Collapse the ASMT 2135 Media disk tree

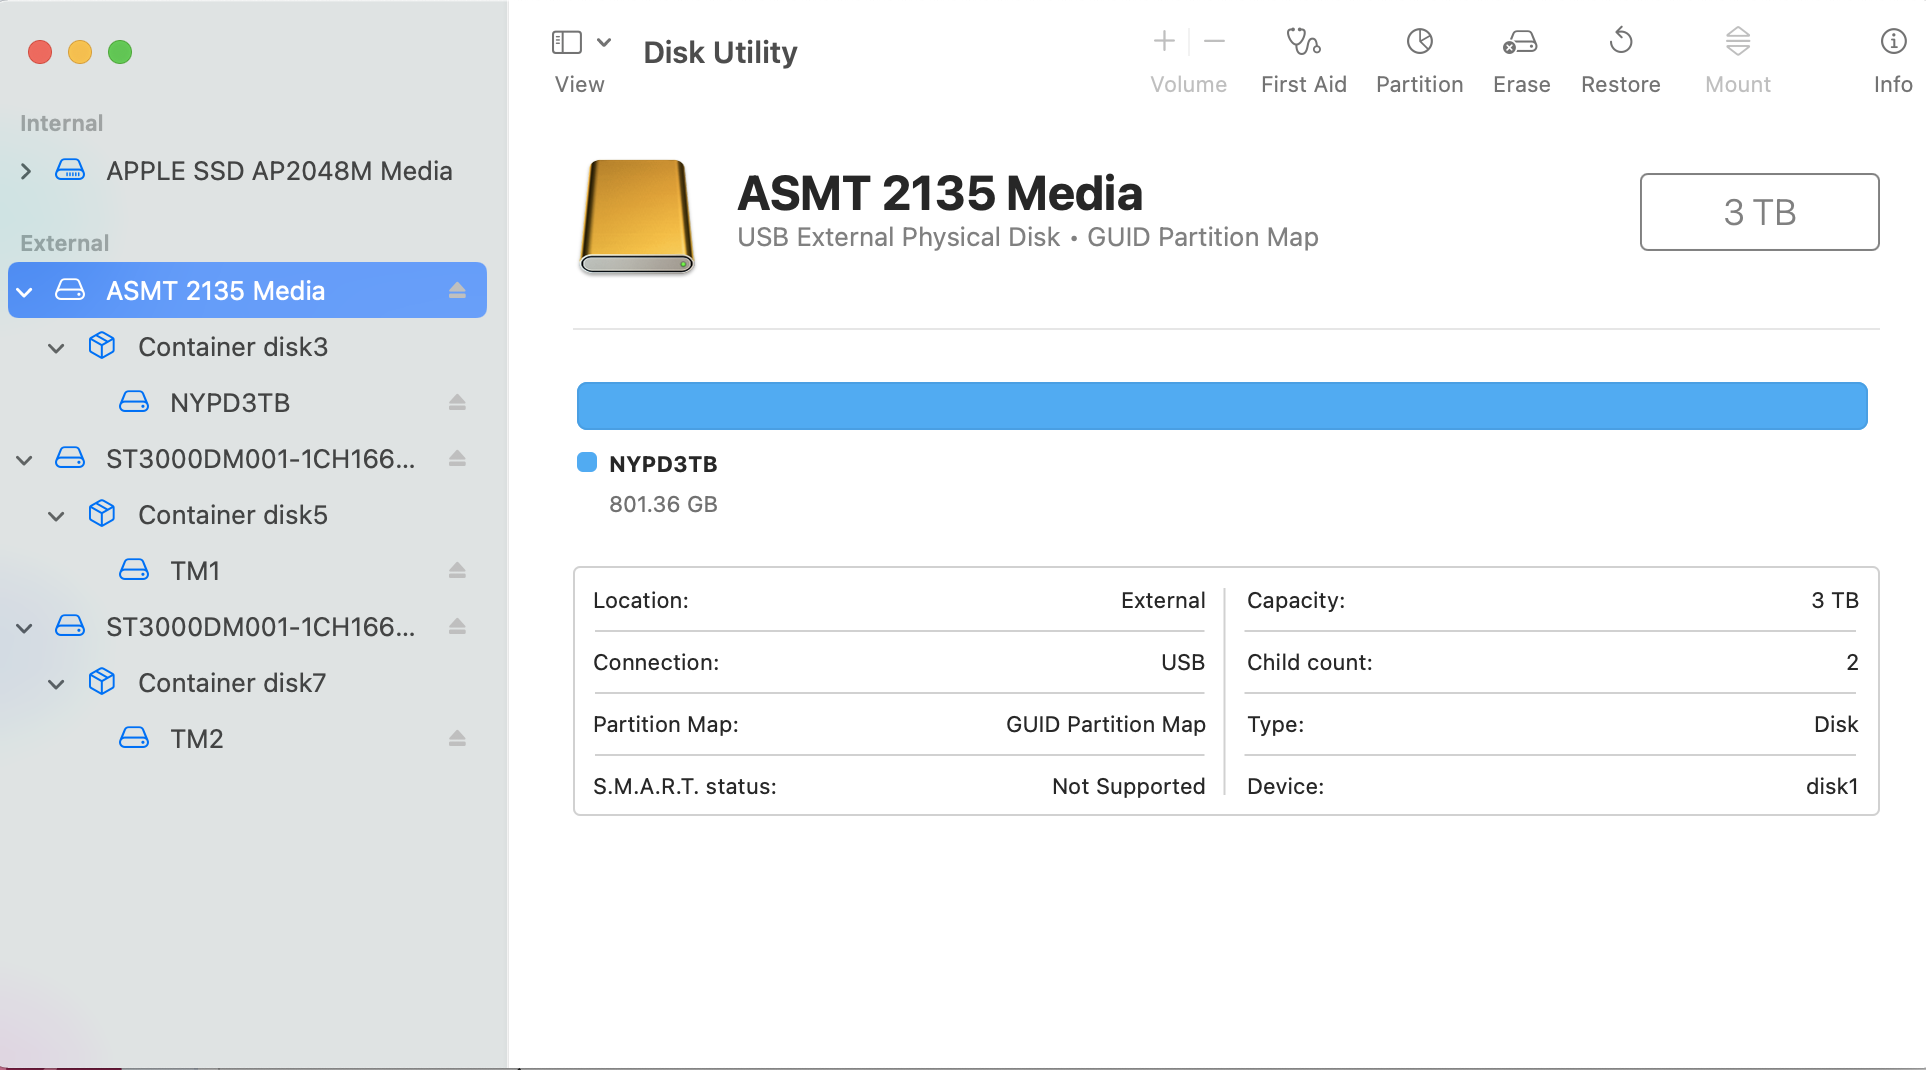25,292
